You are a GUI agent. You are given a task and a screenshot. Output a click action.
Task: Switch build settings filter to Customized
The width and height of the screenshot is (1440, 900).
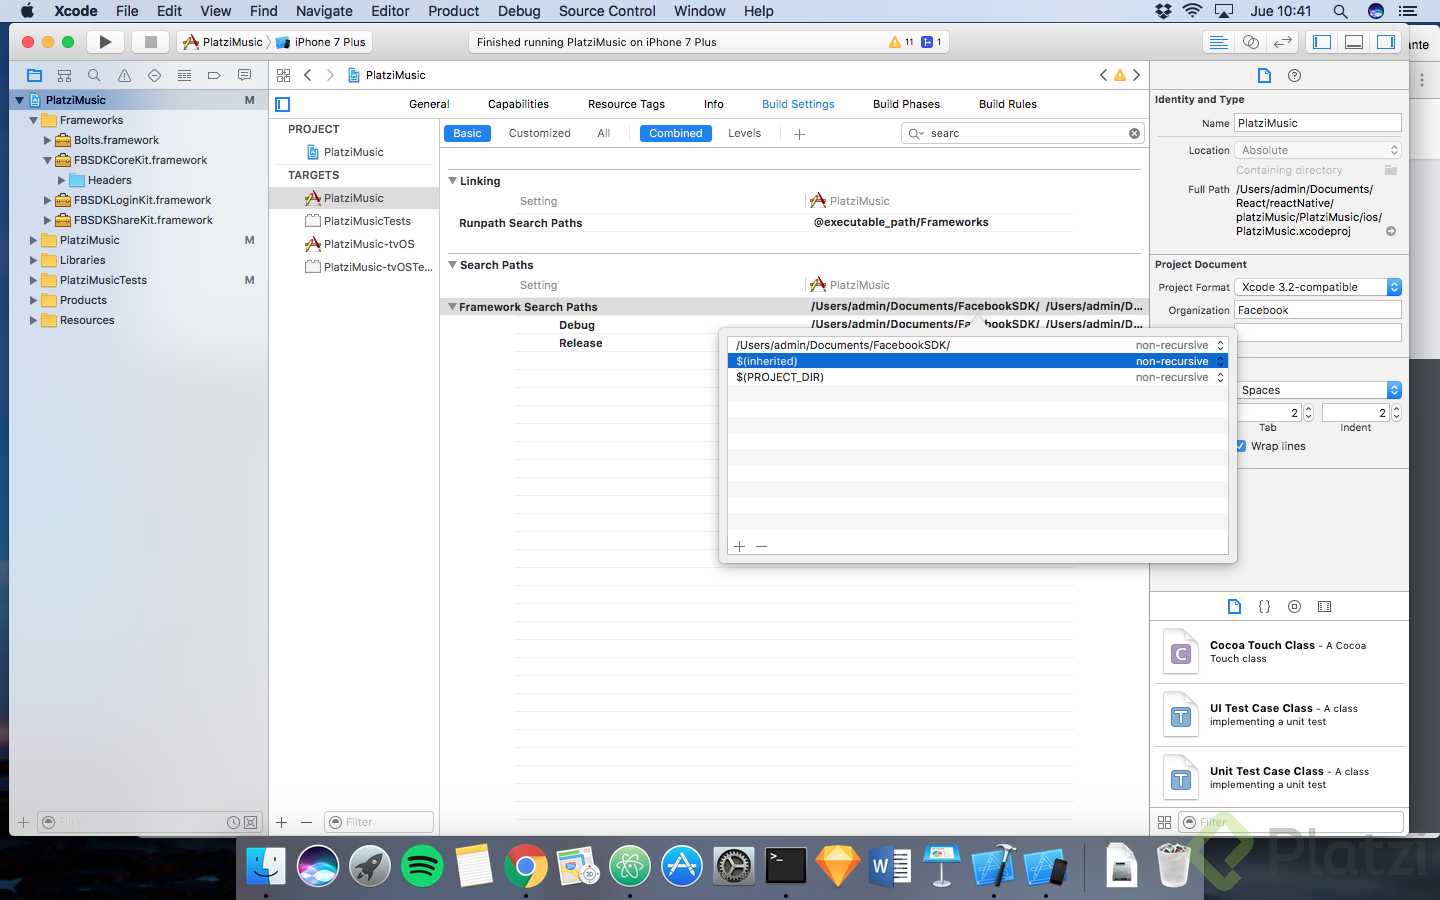[540, 133]
